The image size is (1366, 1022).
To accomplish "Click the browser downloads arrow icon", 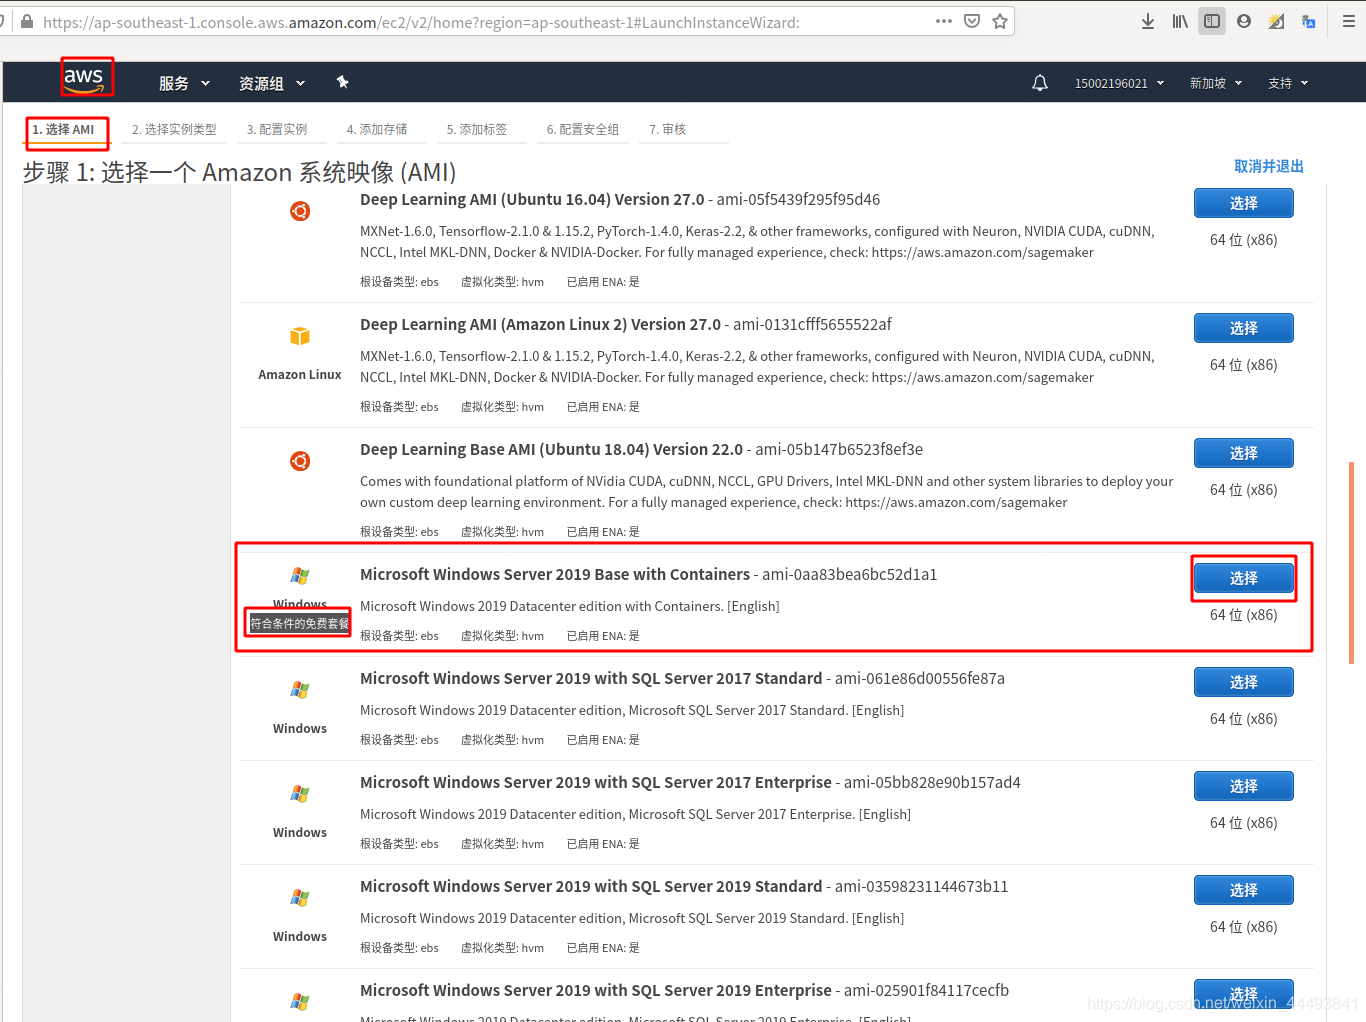I will point(1148,21).
